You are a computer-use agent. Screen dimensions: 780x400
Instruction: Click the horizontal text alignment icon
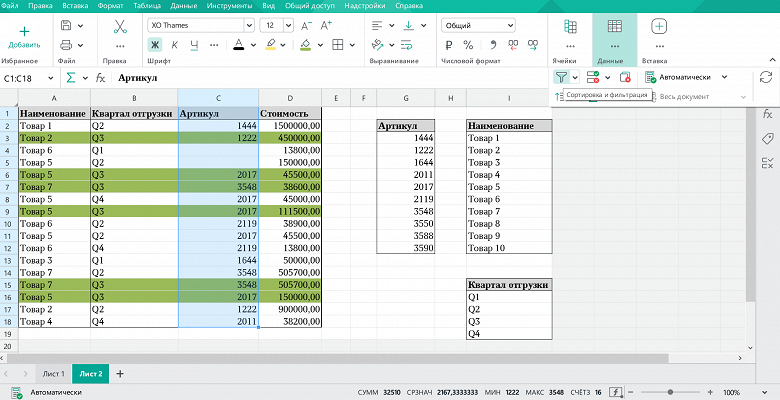click(377, 25)
